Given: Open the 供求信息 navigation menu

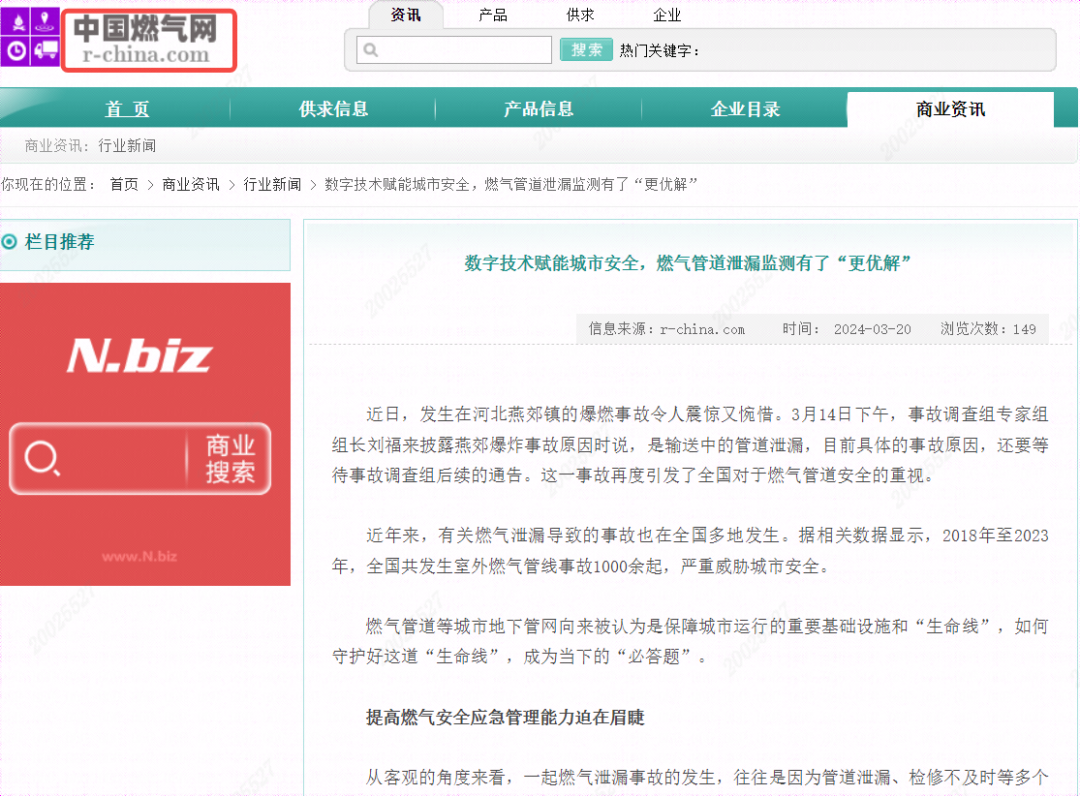Looking at the screenshot, I should pos(332,109).
